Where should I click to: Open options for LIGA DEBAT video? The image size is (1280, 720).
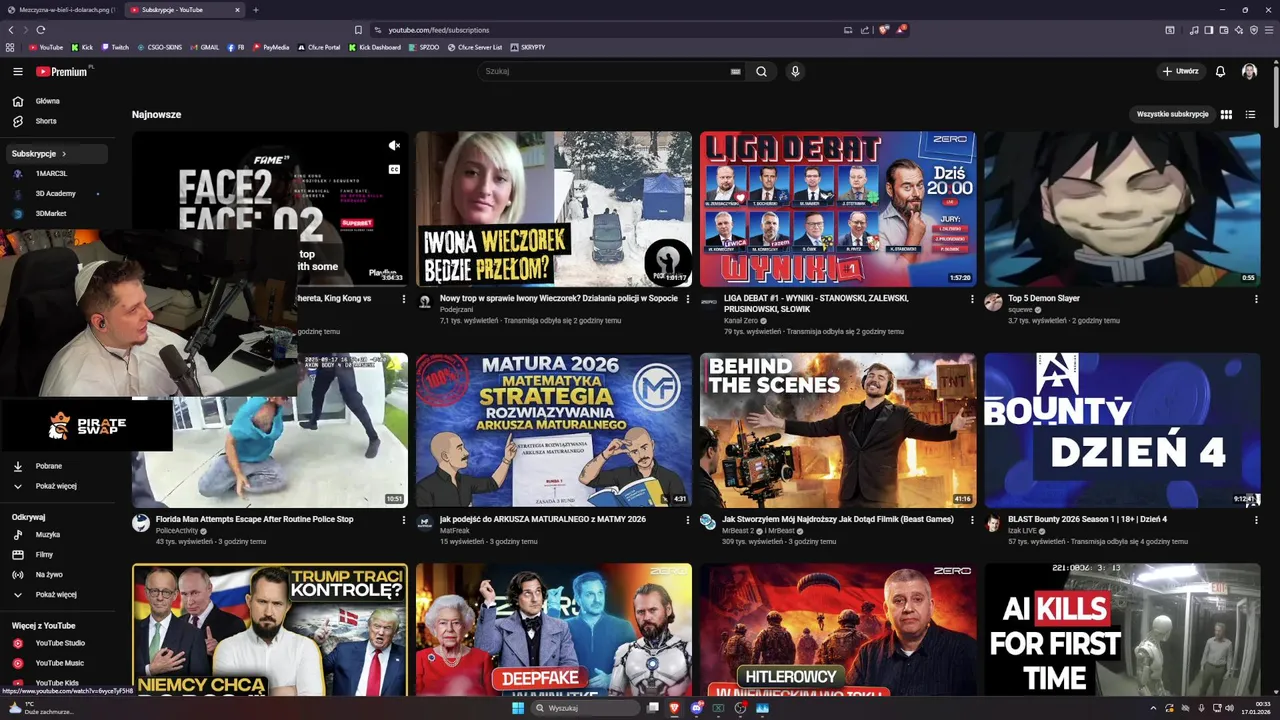pyautogui.click(x=971, y=299)
